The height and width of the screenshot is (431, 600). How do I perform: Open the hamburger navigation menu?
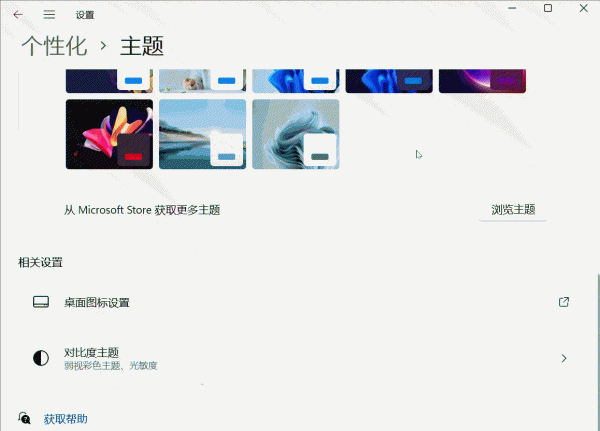click(x=49, y=15)
